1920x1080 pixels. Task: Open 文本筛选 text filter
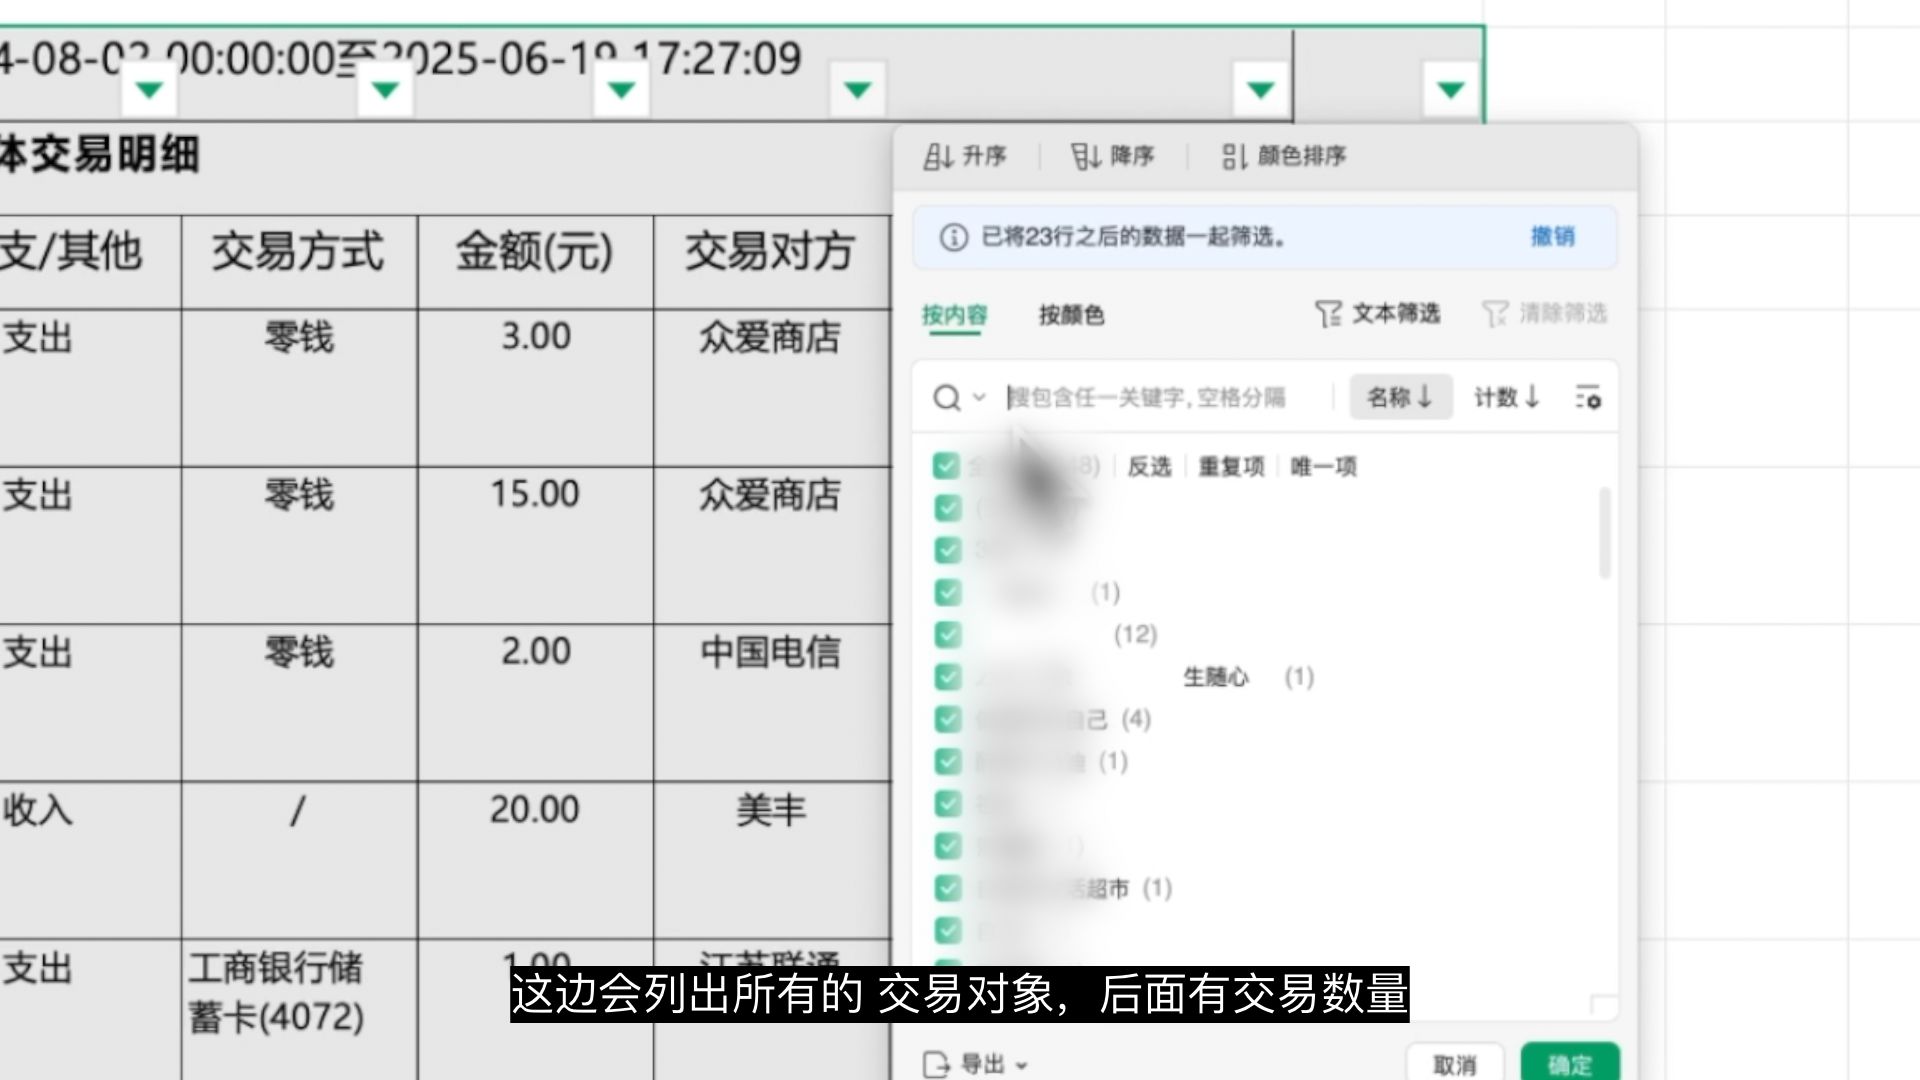coord(1377,314)
